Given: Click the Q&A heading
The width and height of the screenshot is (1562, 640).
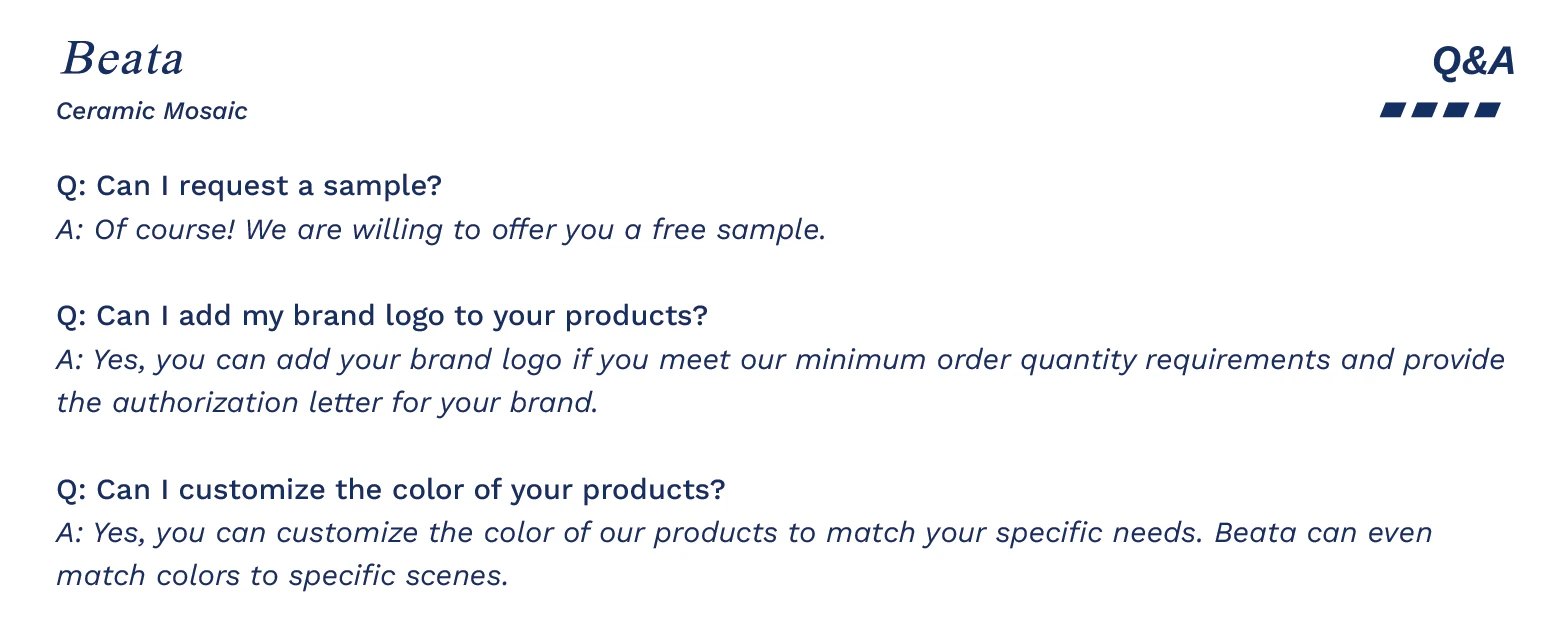Looking at the screenshot, I should click(x=1473, y=62).
